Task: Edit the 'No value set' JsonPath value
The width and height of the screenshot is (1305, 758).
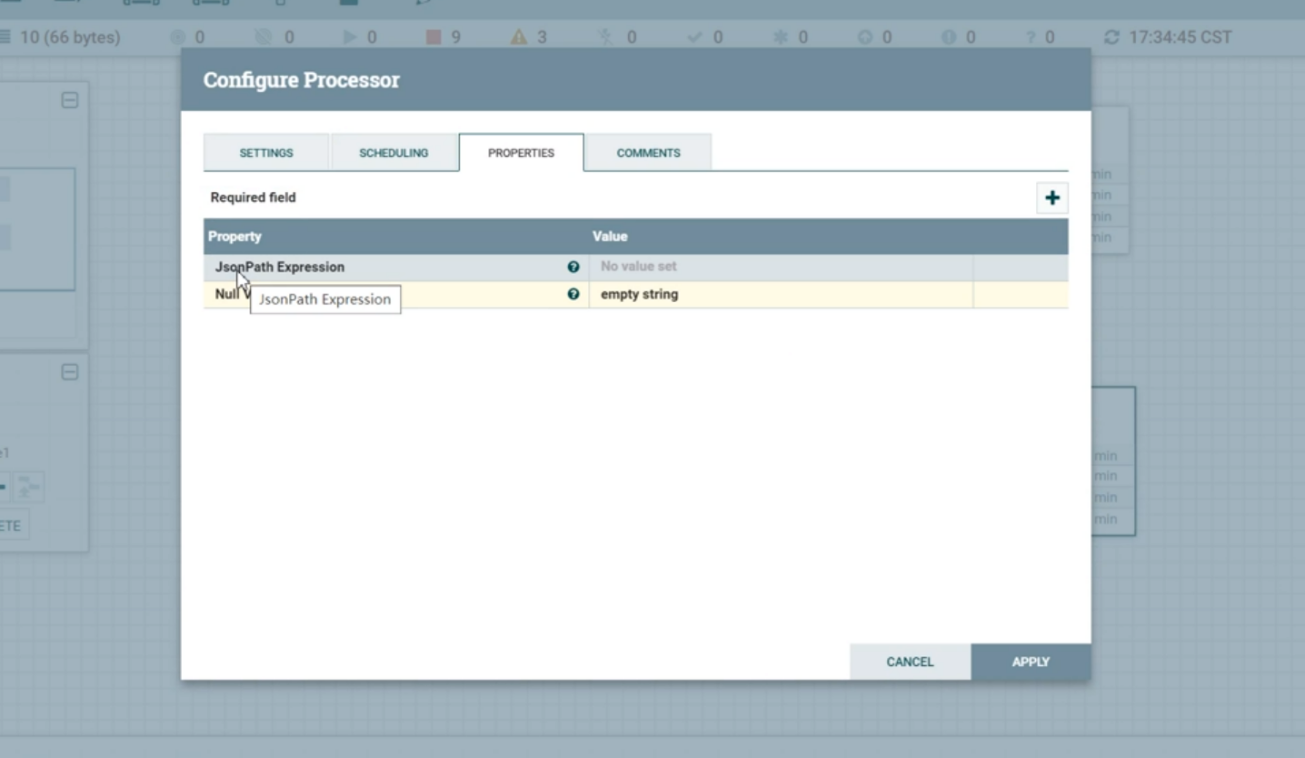Action: (781, 267)
